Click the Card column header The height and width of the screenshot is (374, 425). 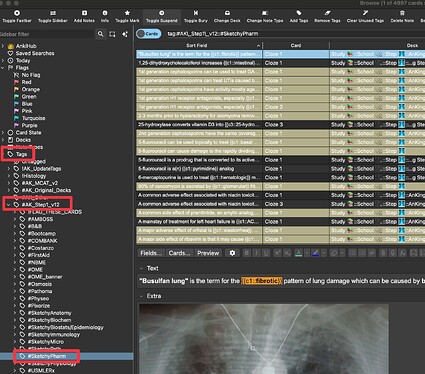[x=296, y=45]
